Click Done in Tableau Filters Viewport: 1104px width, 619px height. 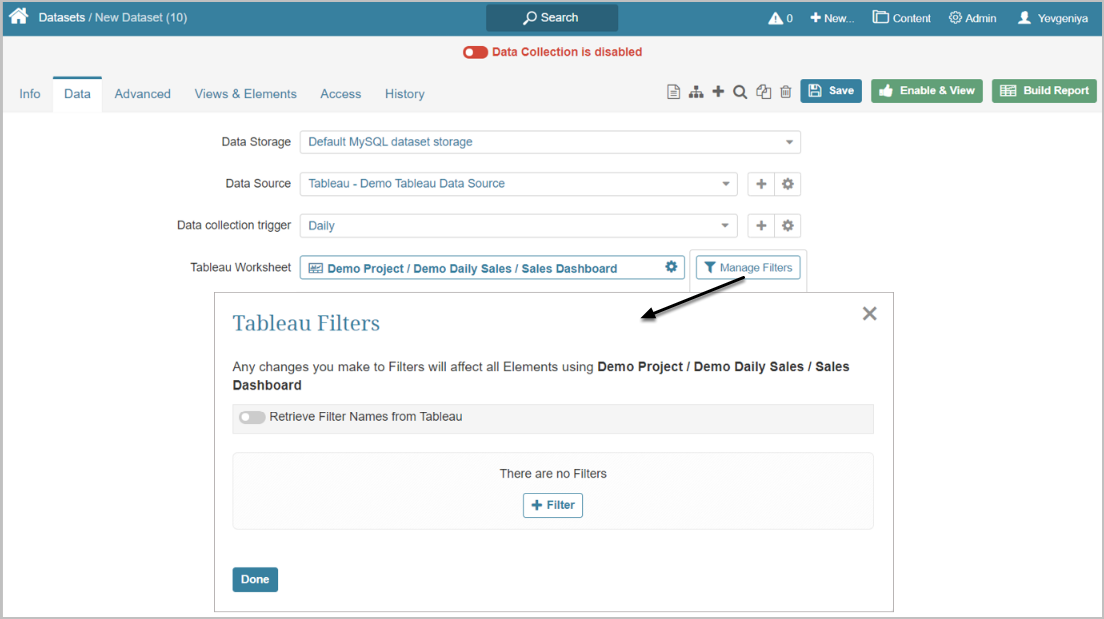click(255, 580)
